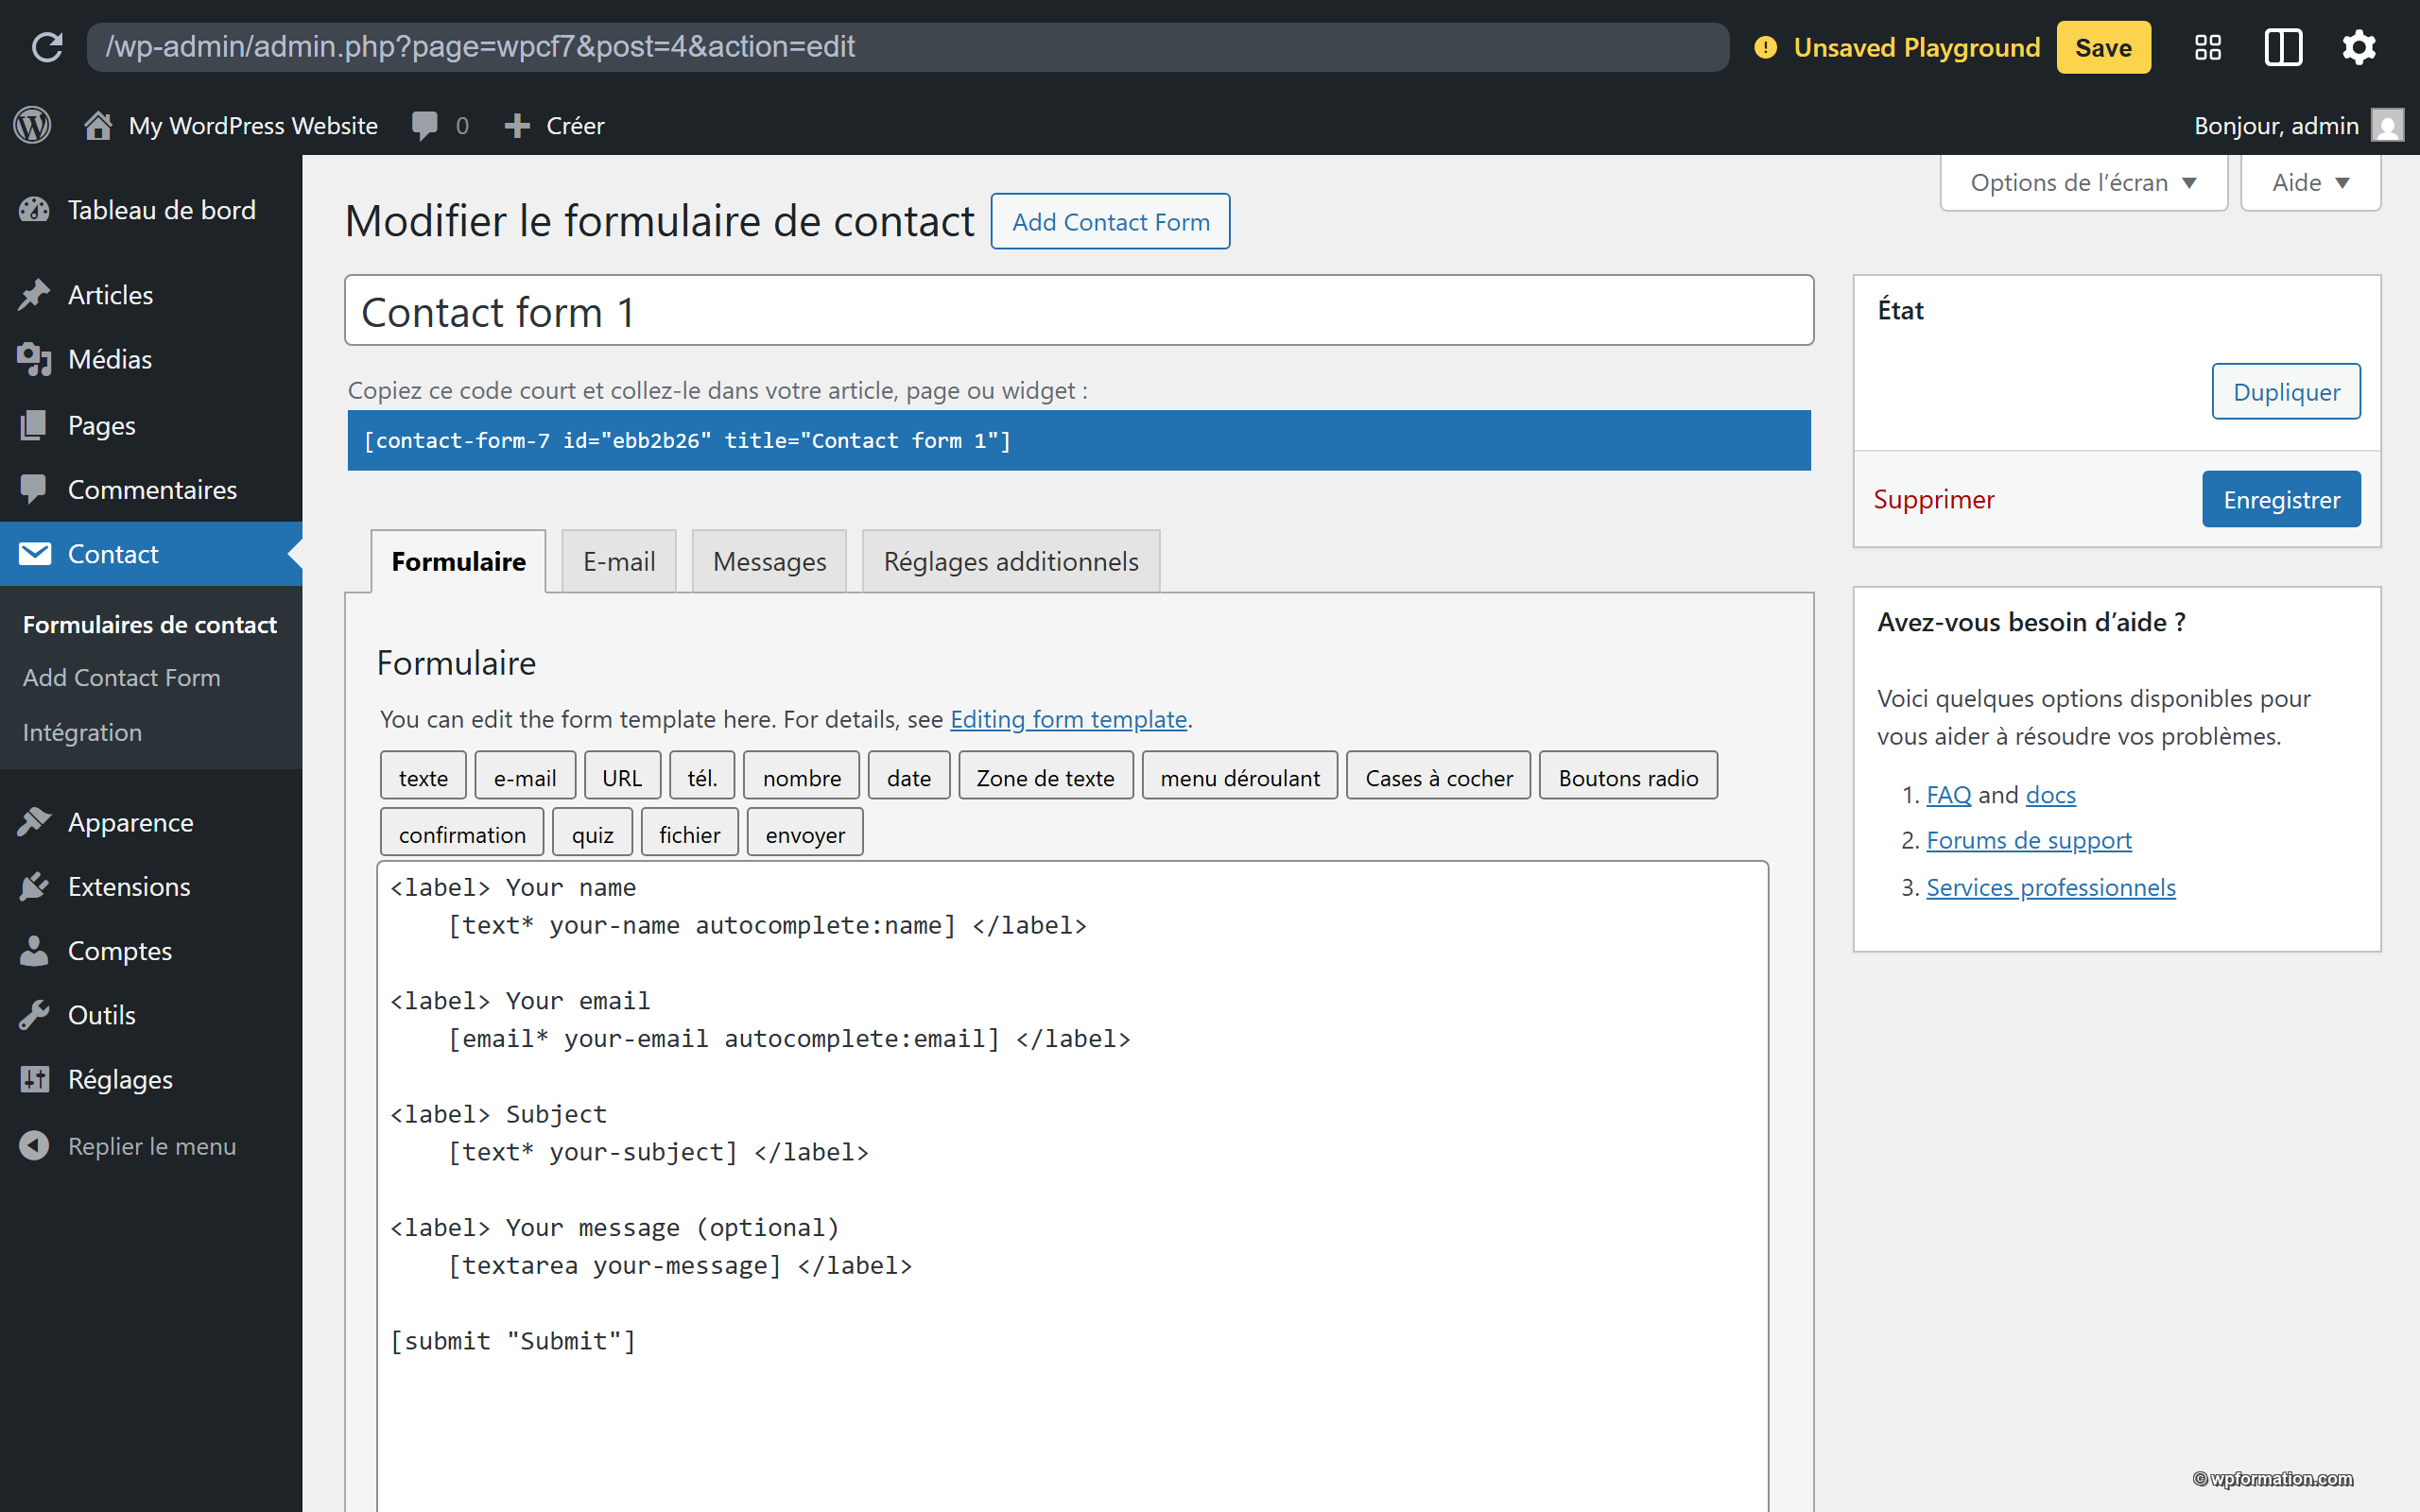Viewport: 2420px width, 1512px height.
Task: Click the Apparence paintbrush icon
Action: pyautogui.click(x=34, y=822)
